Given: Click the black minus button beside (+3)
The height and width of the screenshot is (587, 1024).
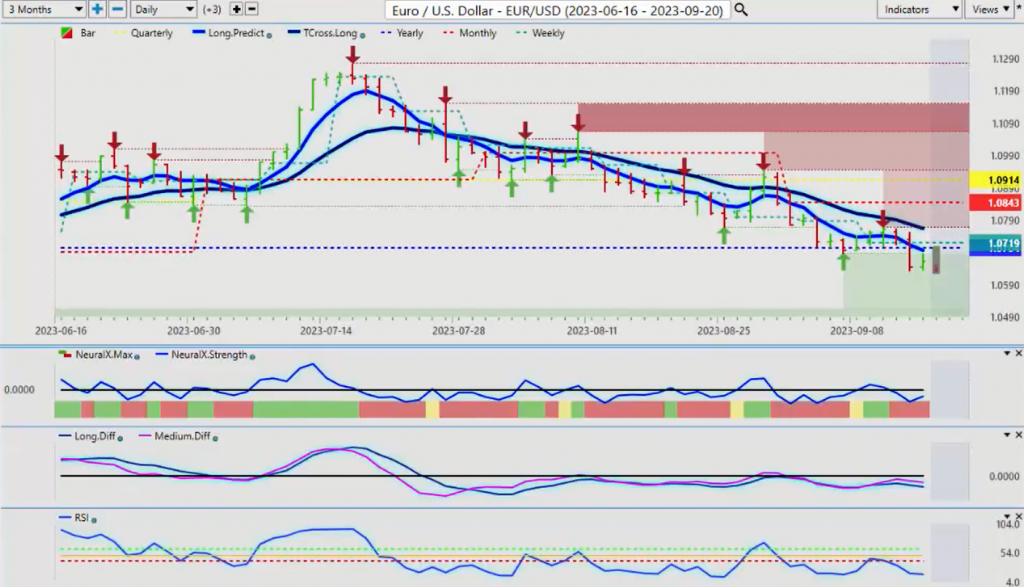Looking at the screenshot, I should pos(251,9).
